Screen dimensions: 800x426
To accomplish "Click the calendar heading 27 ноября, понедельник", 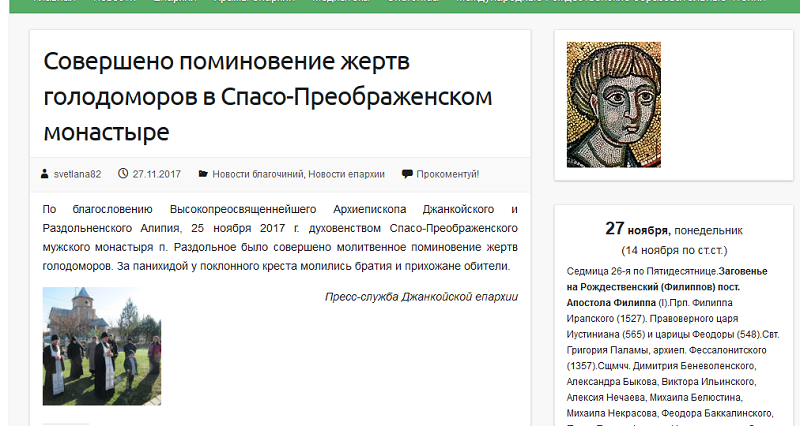I will 674,229.
